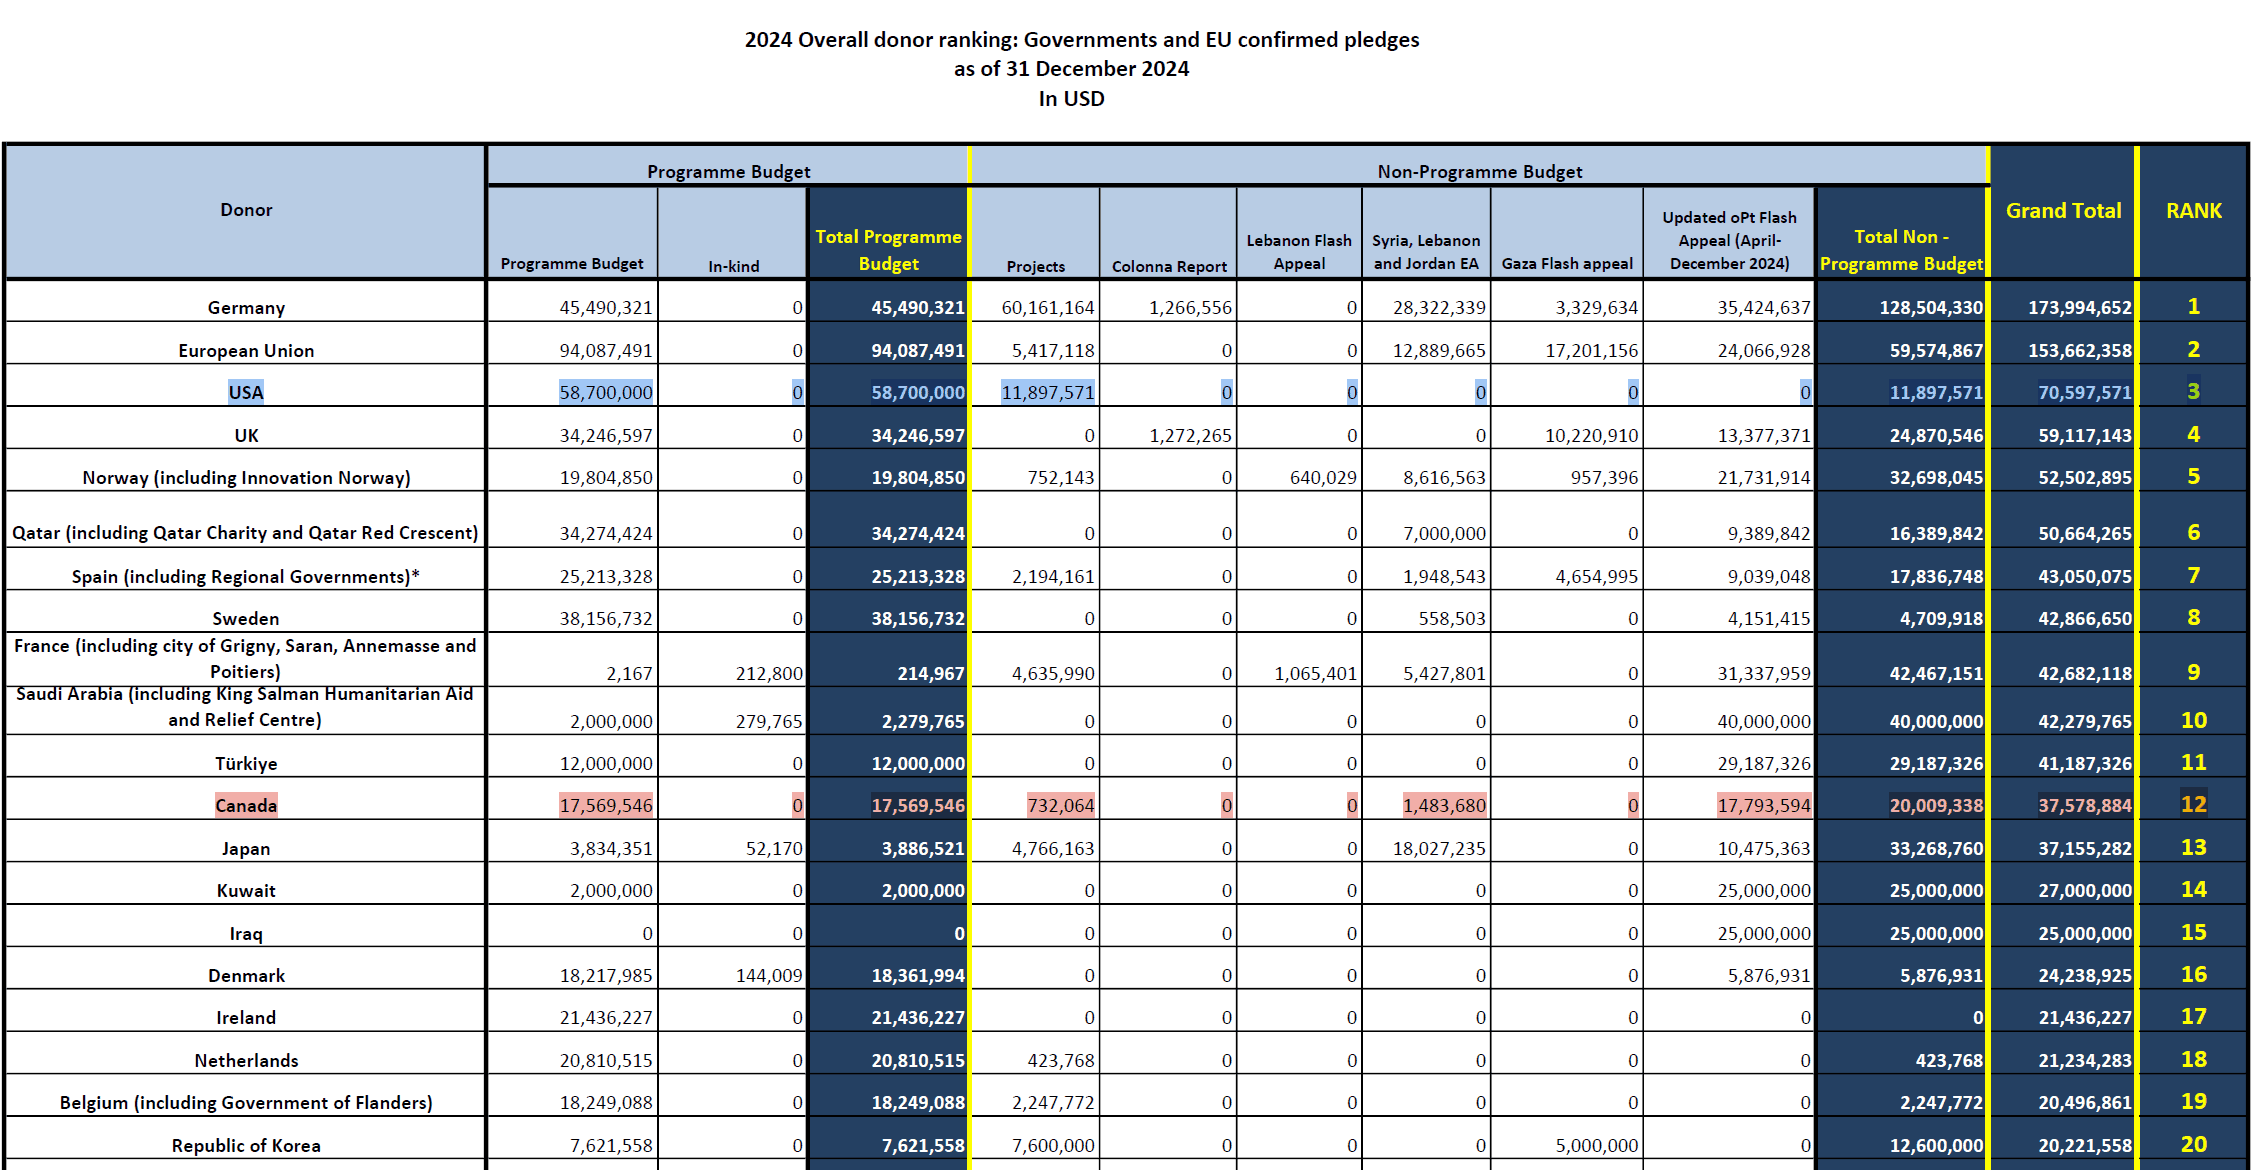Click the RANK column header

point(2193,211)
